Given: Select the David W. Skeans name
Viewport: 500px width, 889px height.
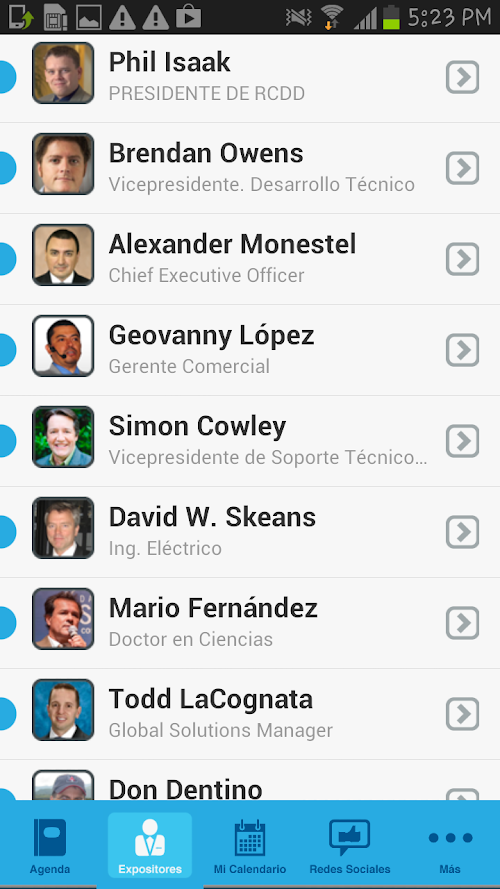Looking at the screenshot, I should pos(212,517).
